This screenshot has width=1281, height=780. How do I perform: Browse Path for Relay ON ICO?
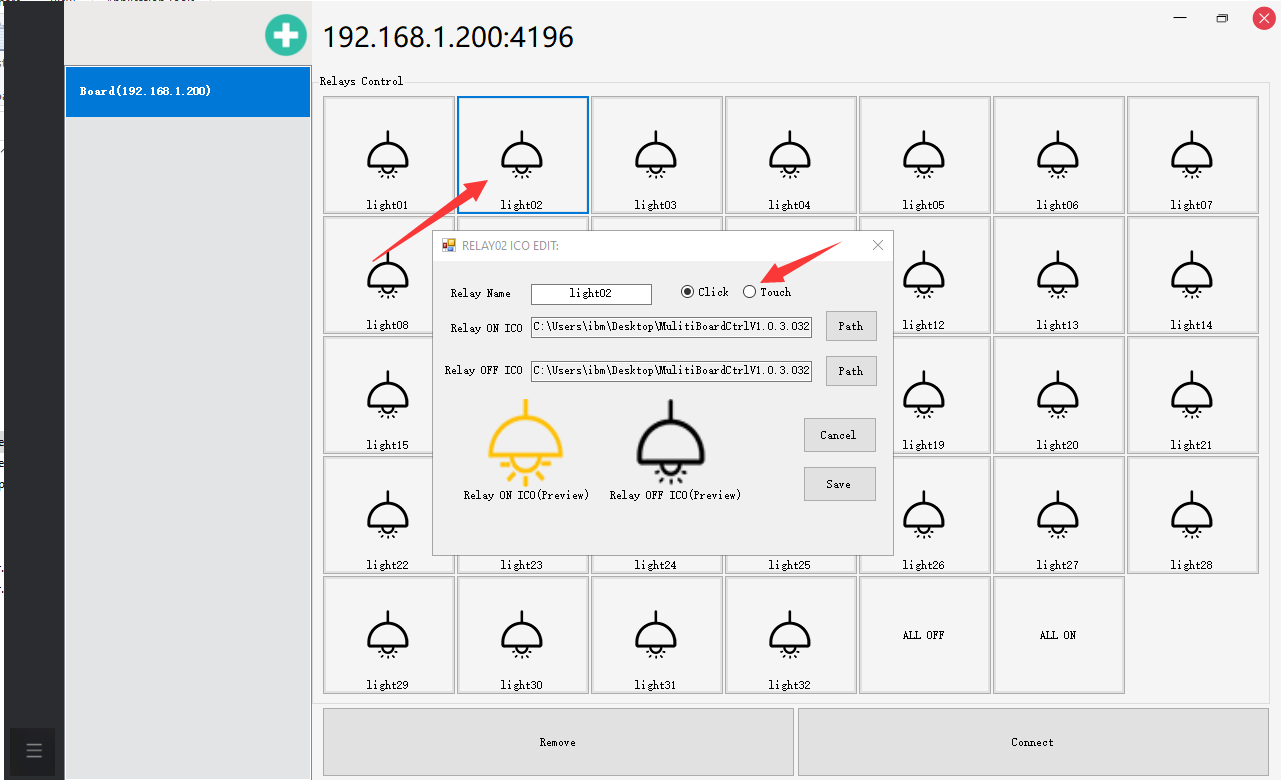coord(851,326)
